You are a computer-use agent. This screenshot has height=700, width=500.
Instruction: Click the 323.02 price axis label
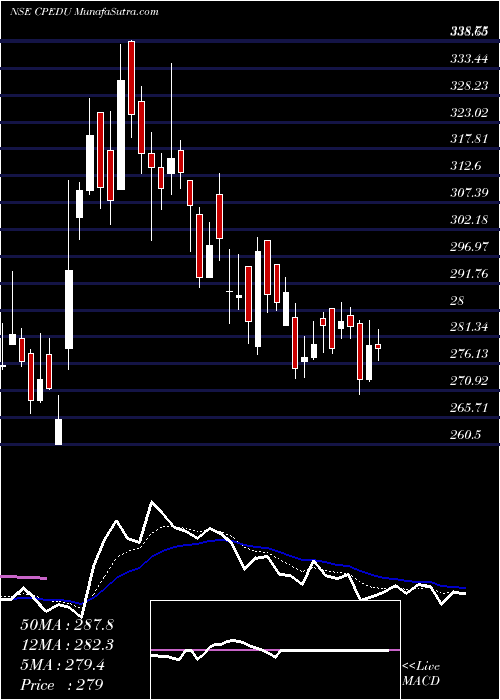tap(469, 112)
